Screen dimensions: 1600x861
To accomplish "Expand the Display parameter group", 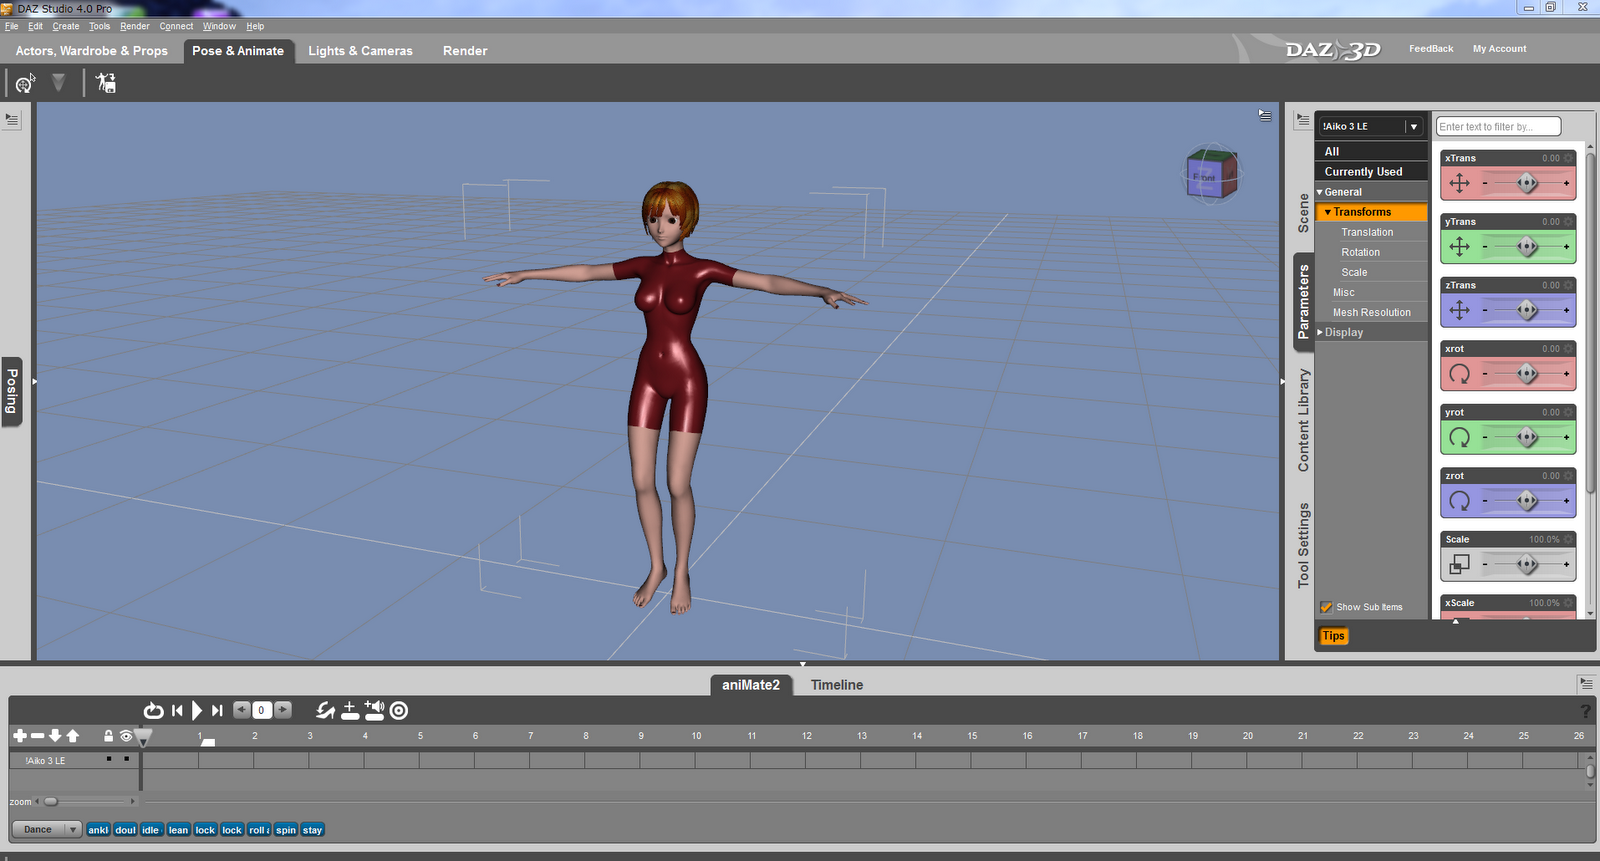I will (1320, 332).
